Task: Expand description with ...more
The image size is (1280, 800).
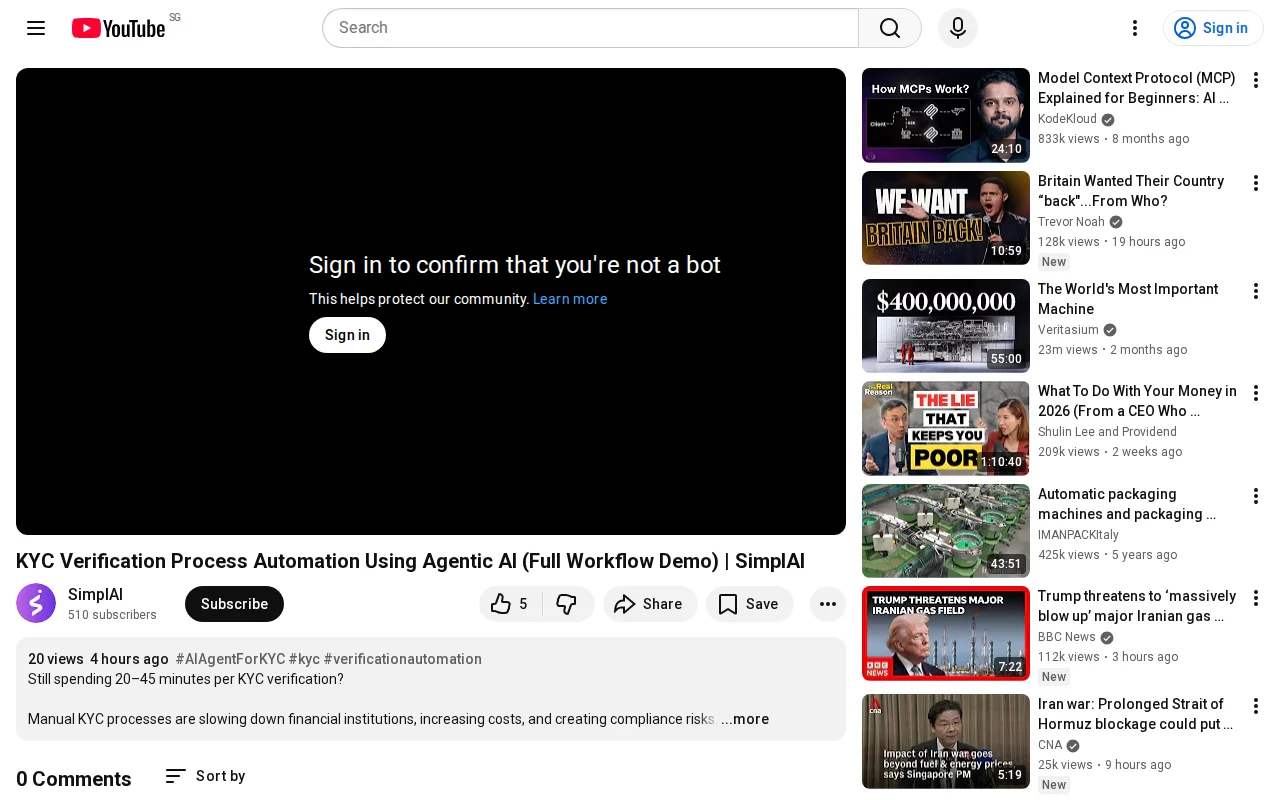Action: point(745,719)
